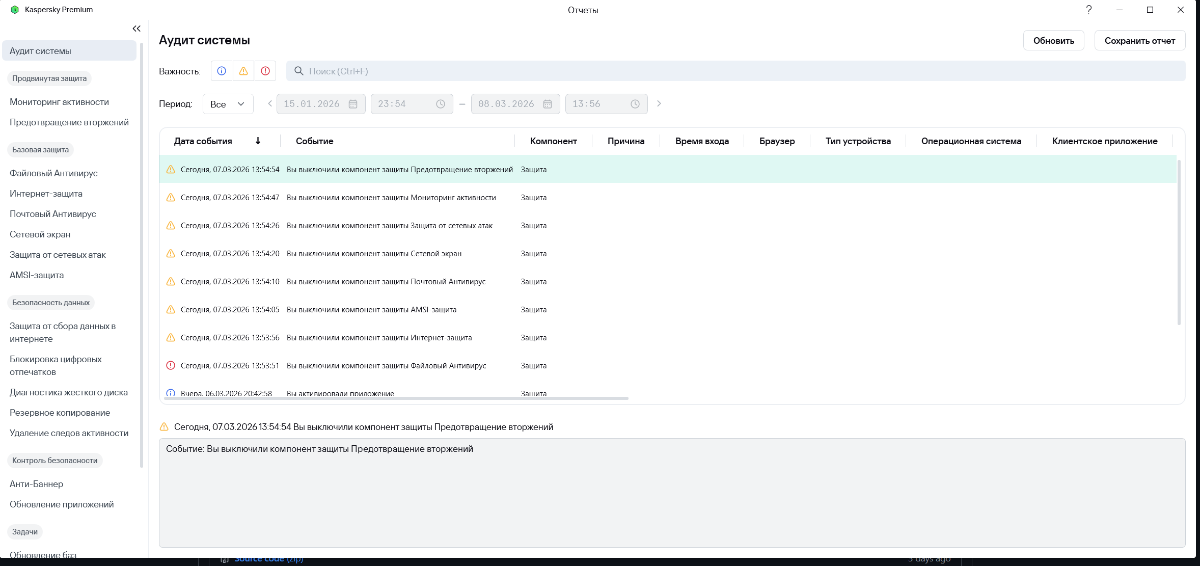1200x566 pixels.
Task: Click the Операционная система column header
Action: point(971,141)
